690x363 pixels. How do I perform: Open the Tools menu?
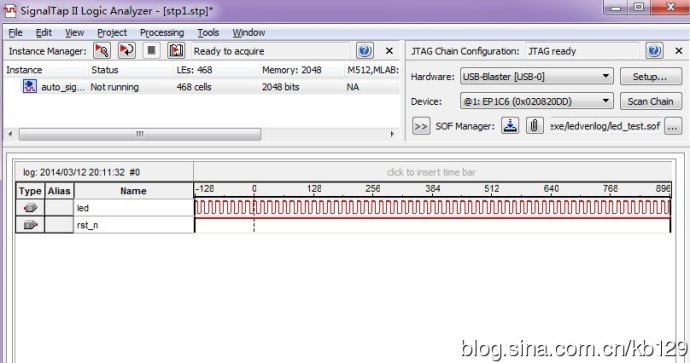point(208,33)
